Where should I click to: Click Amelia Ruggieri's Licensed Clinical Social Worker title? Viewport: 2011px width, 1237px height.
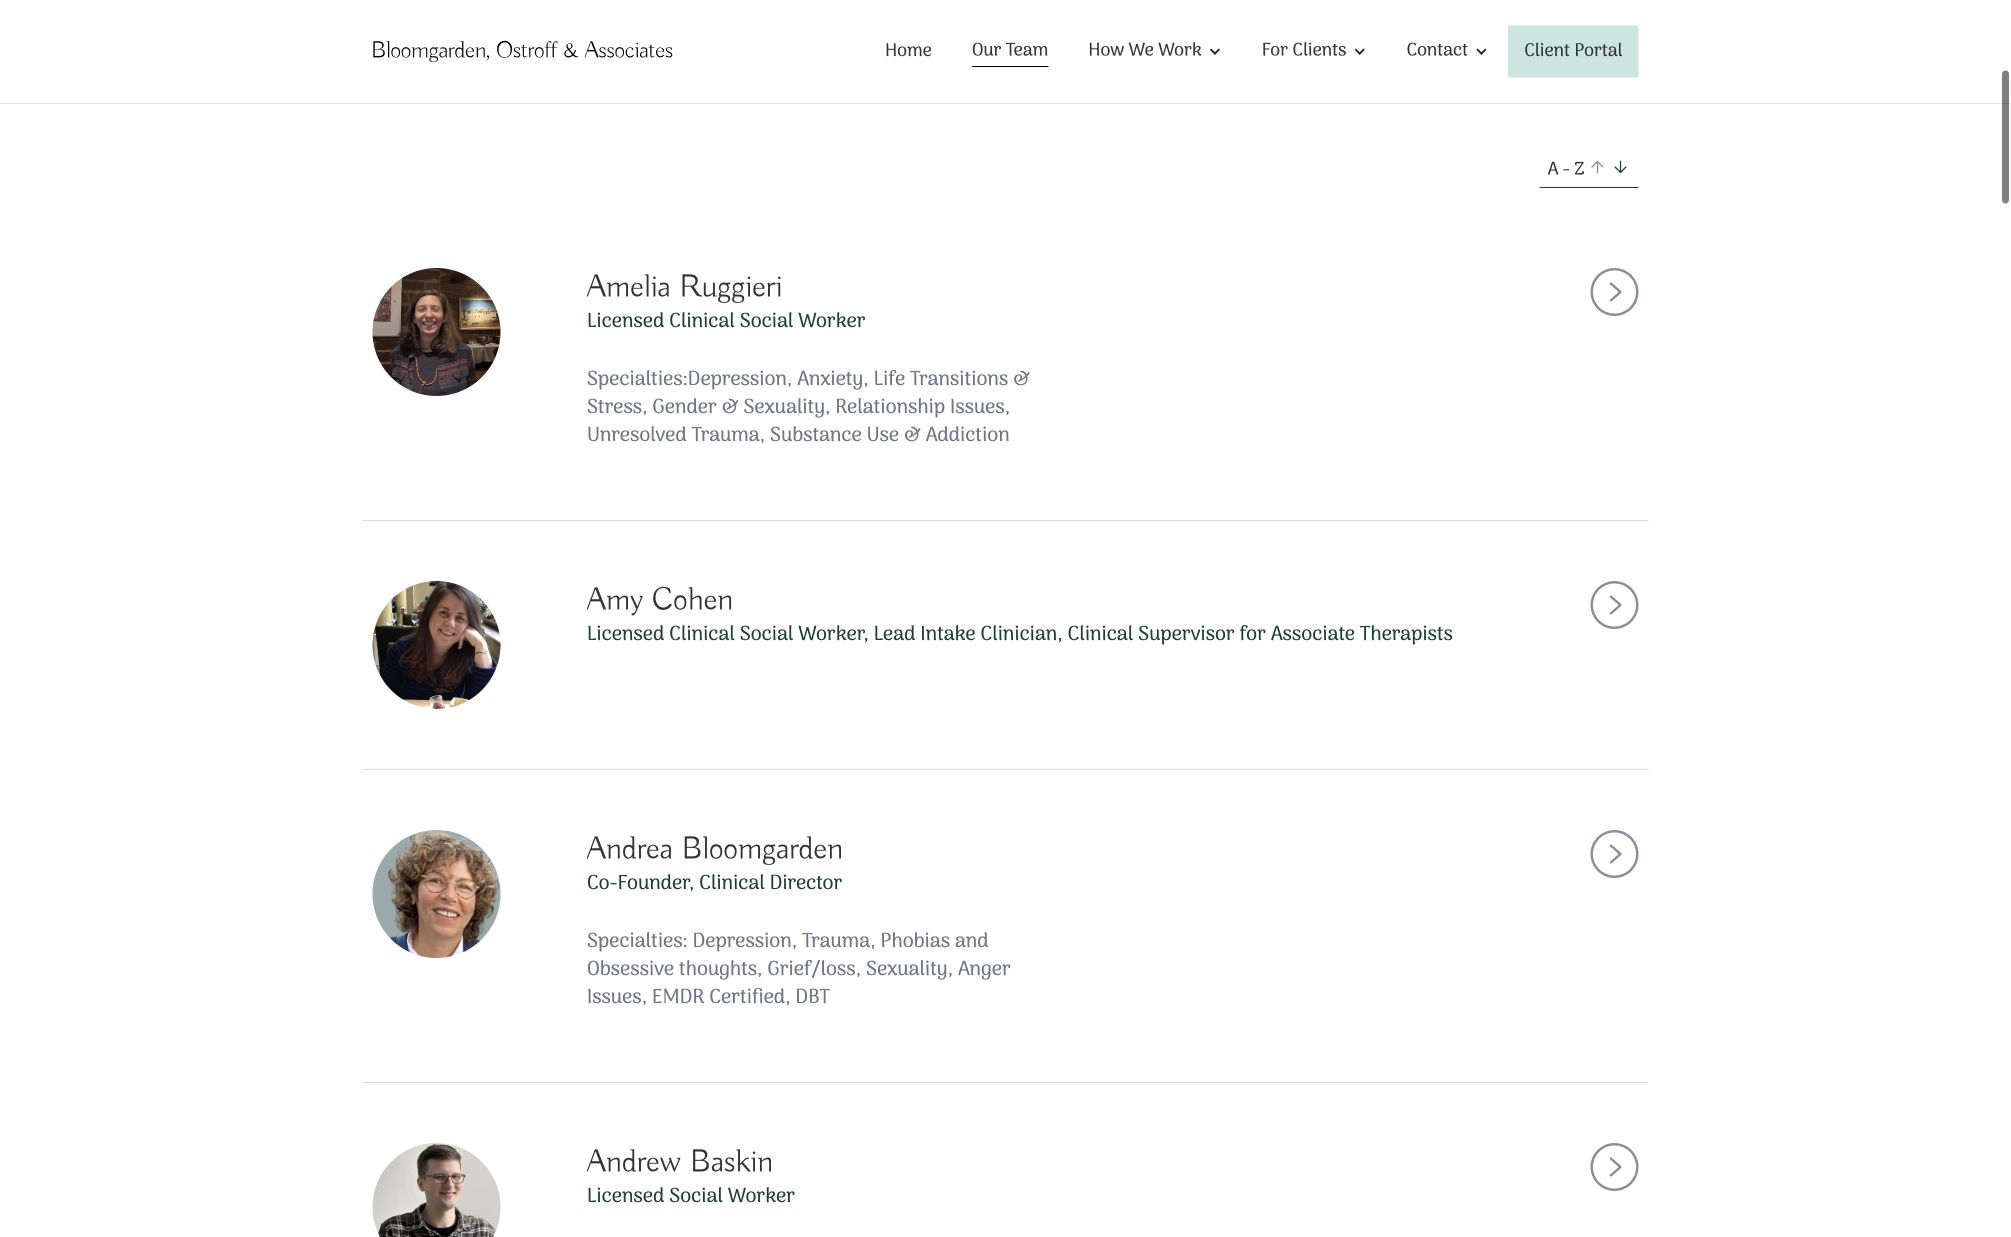725,320
